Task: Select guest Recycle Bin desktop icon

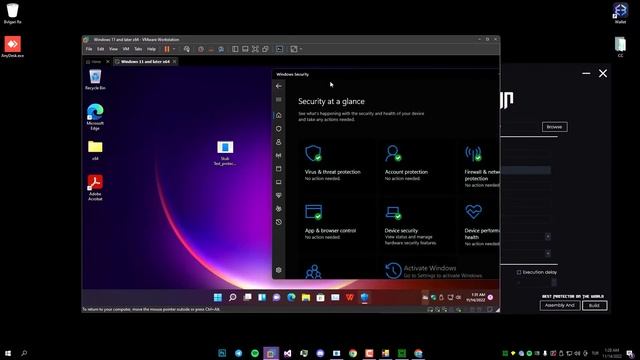Action: [x=95, y=80]
